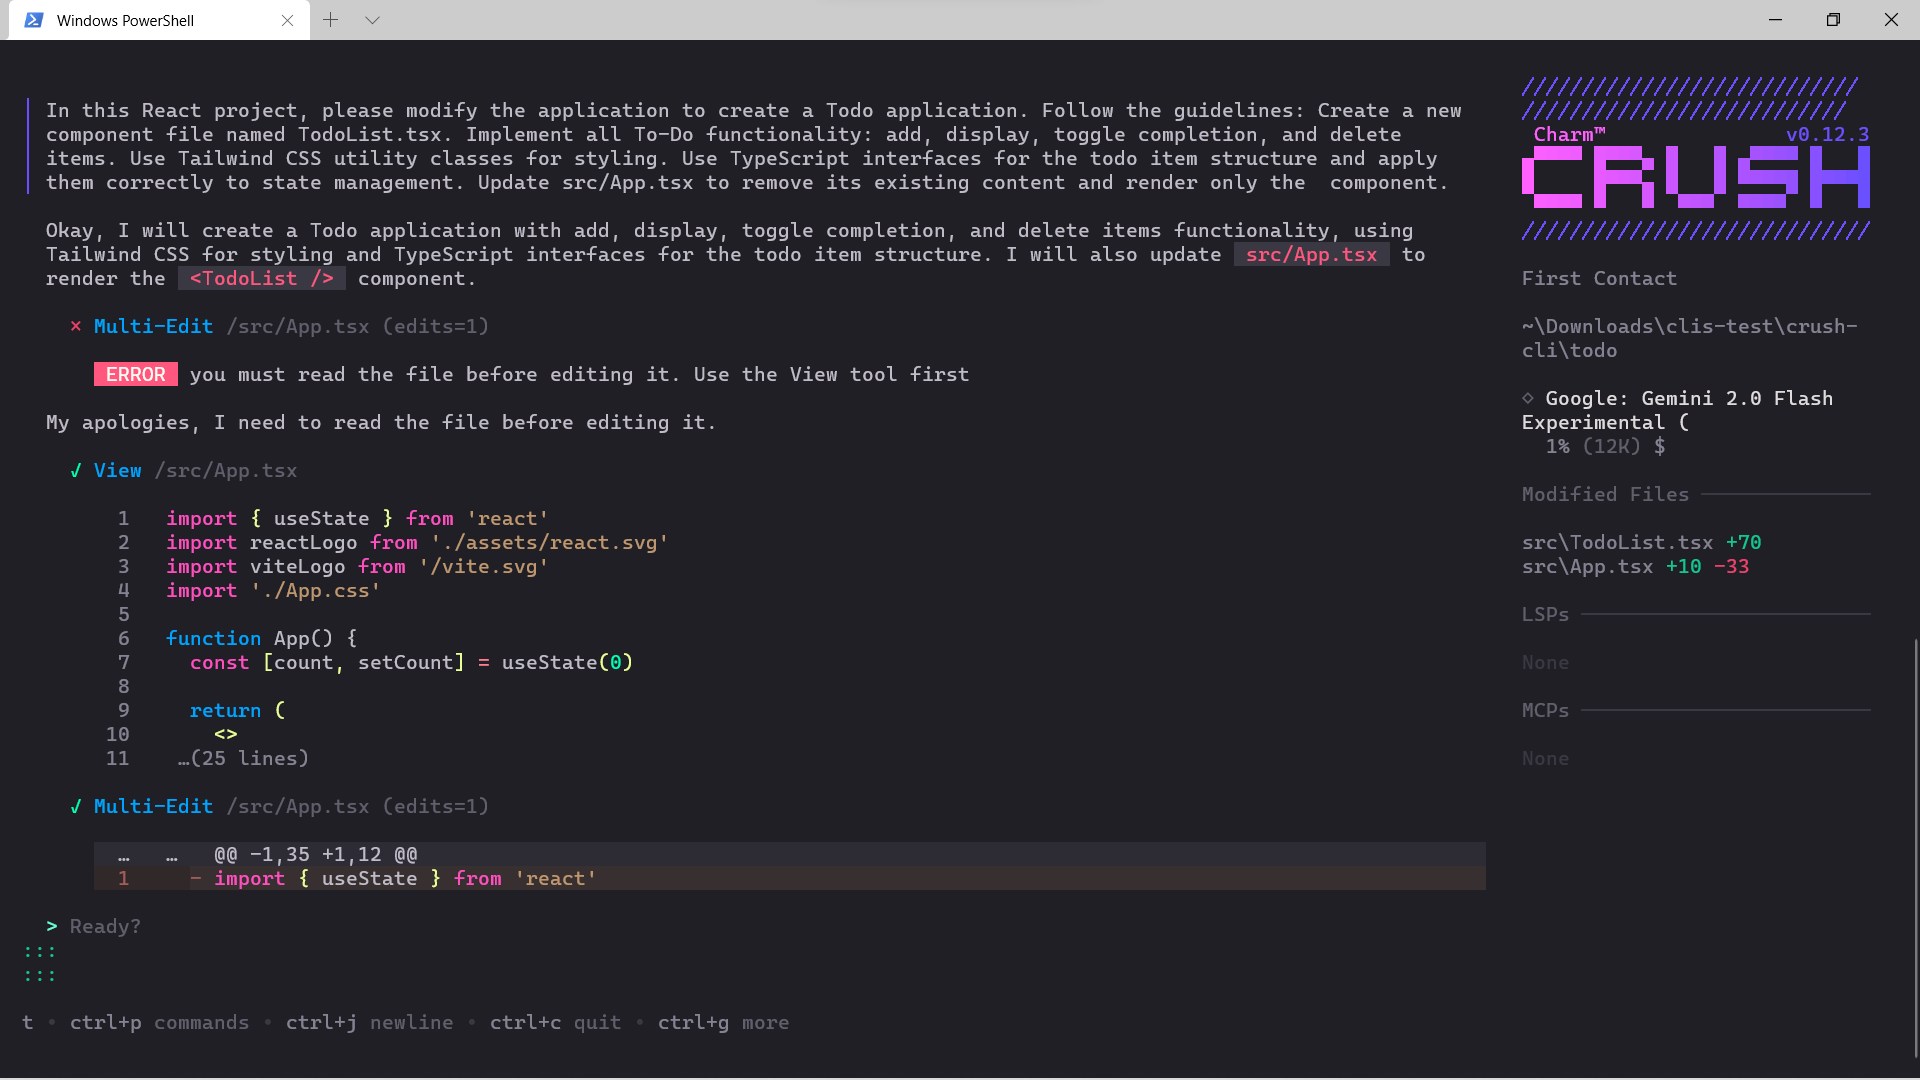The image size is (1920, 1080).
Task: Click the <TodoList /> inline code tag
Action: tap(262, 278)
